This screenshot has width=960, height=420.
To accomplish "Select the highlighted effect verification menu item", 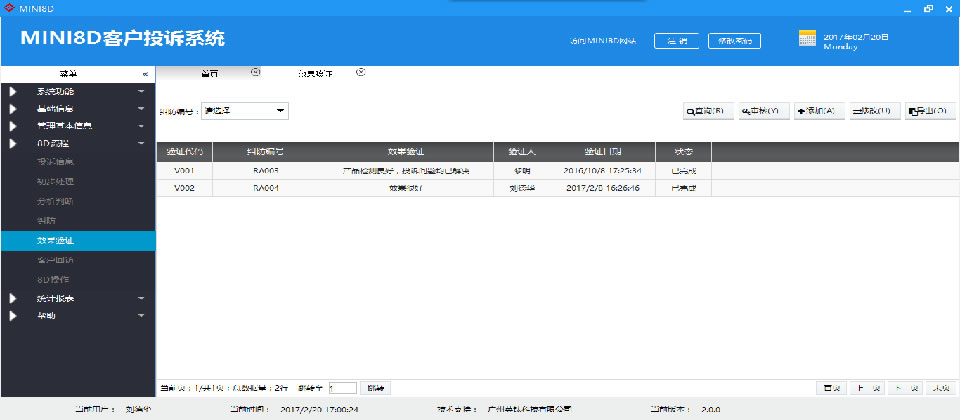I will pyautogui.click(x=77, y=241).
